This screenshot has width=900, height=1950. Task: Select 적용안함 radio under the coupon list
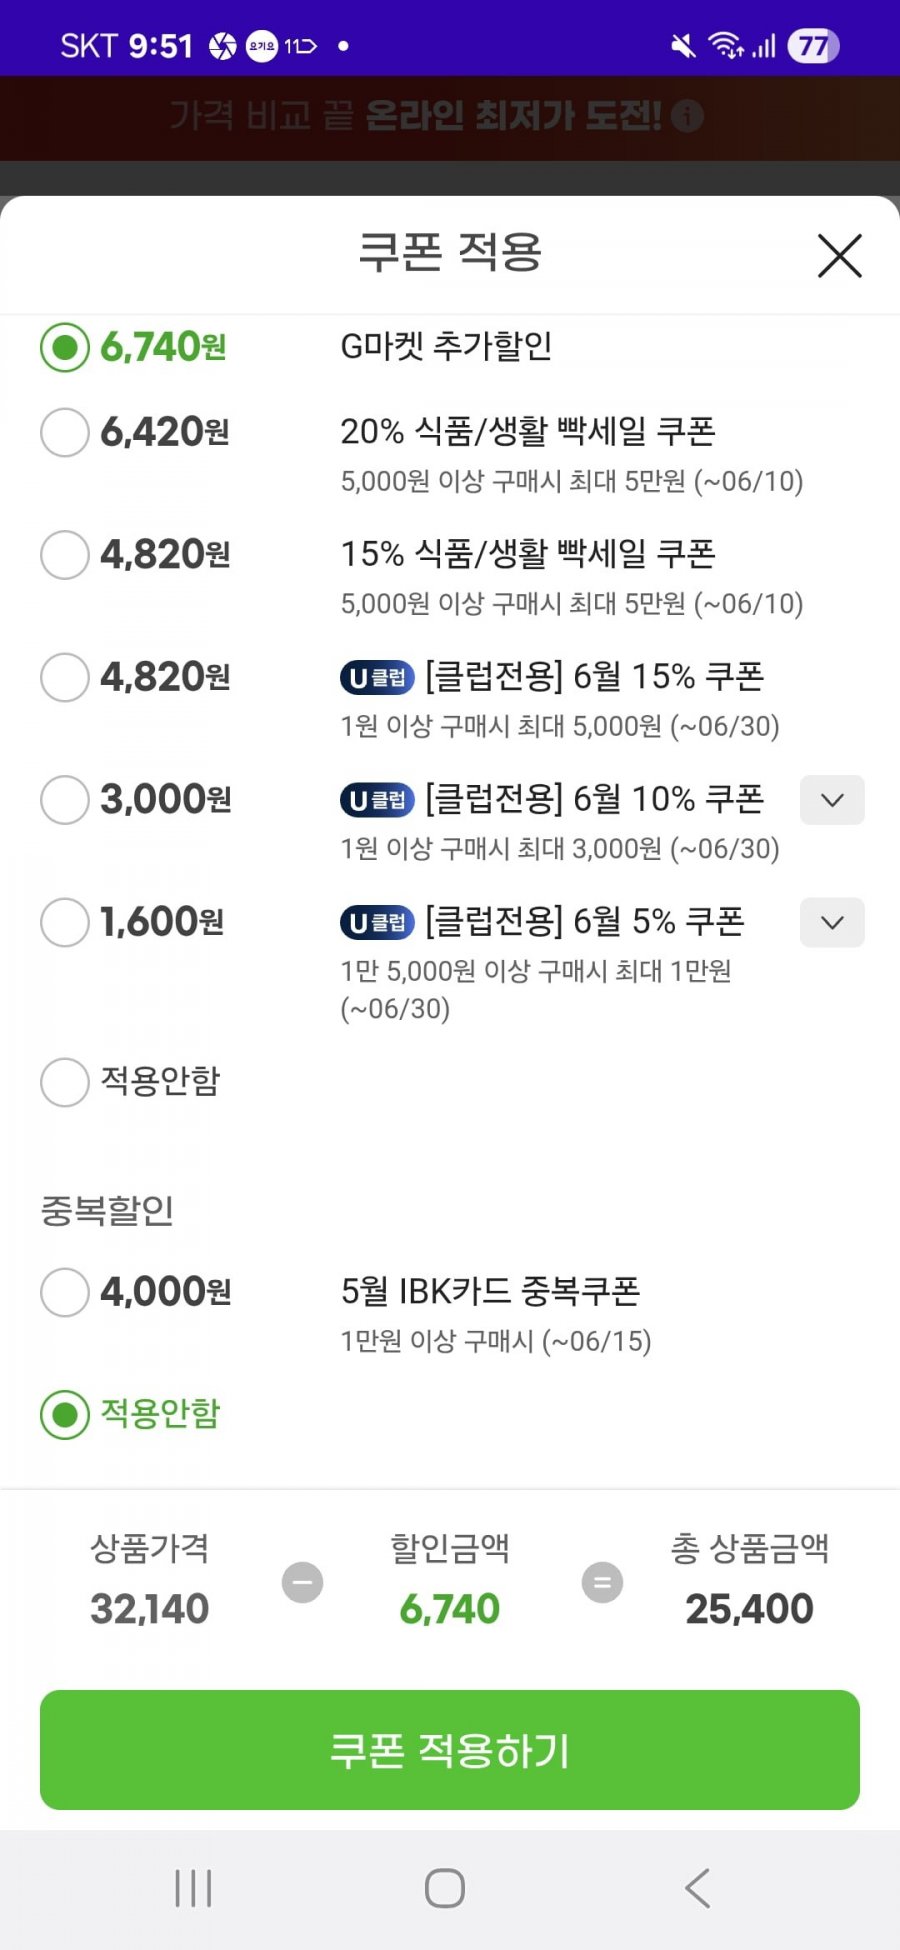point(65,1082)
